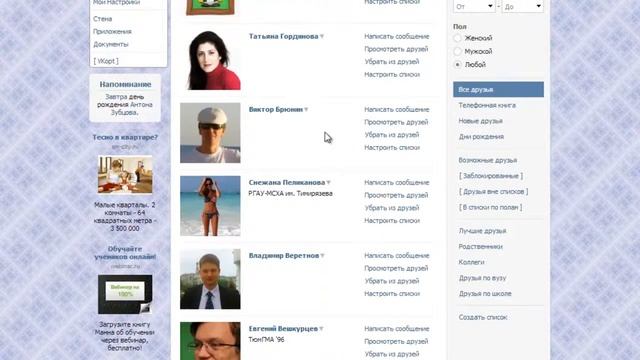Open the webinar ad image

point(125,294)
